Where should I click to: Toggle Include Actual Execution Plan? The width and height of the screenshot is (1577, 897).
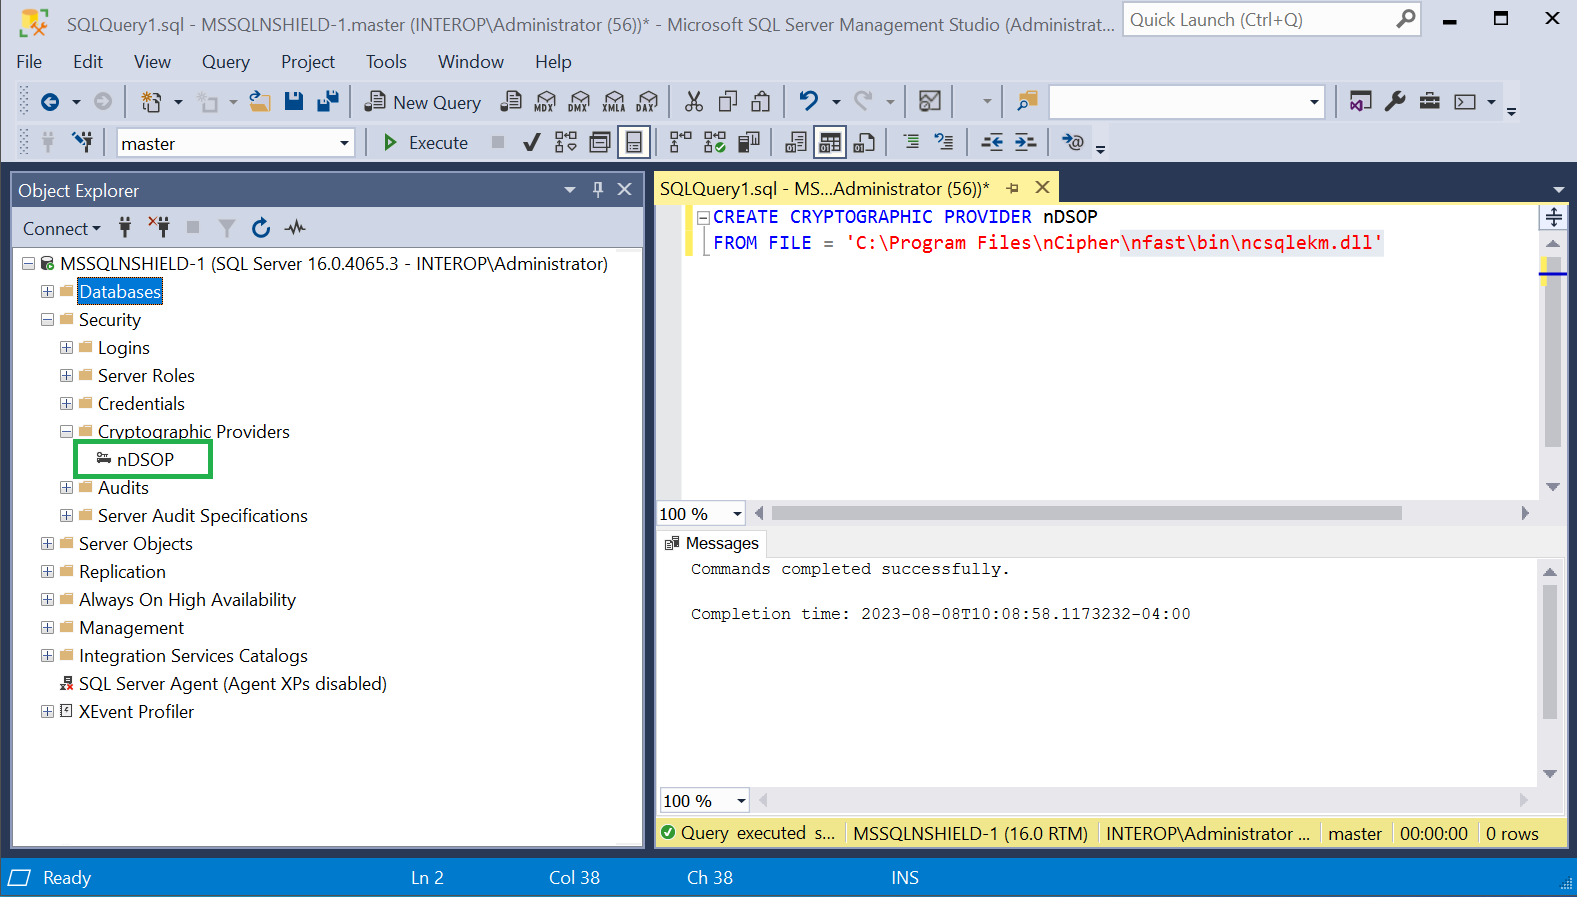681,142
